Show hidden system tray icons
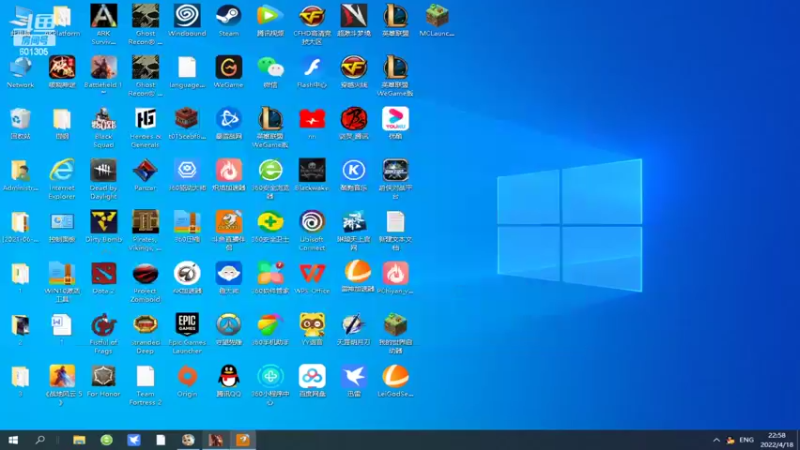 click(x=716, y=440)
